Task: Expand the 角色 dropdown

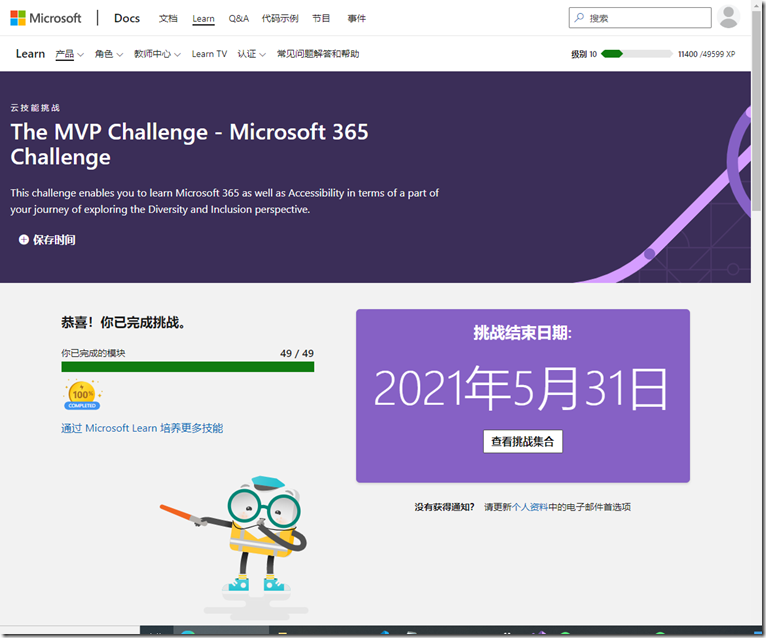Action: click(108, 54)
